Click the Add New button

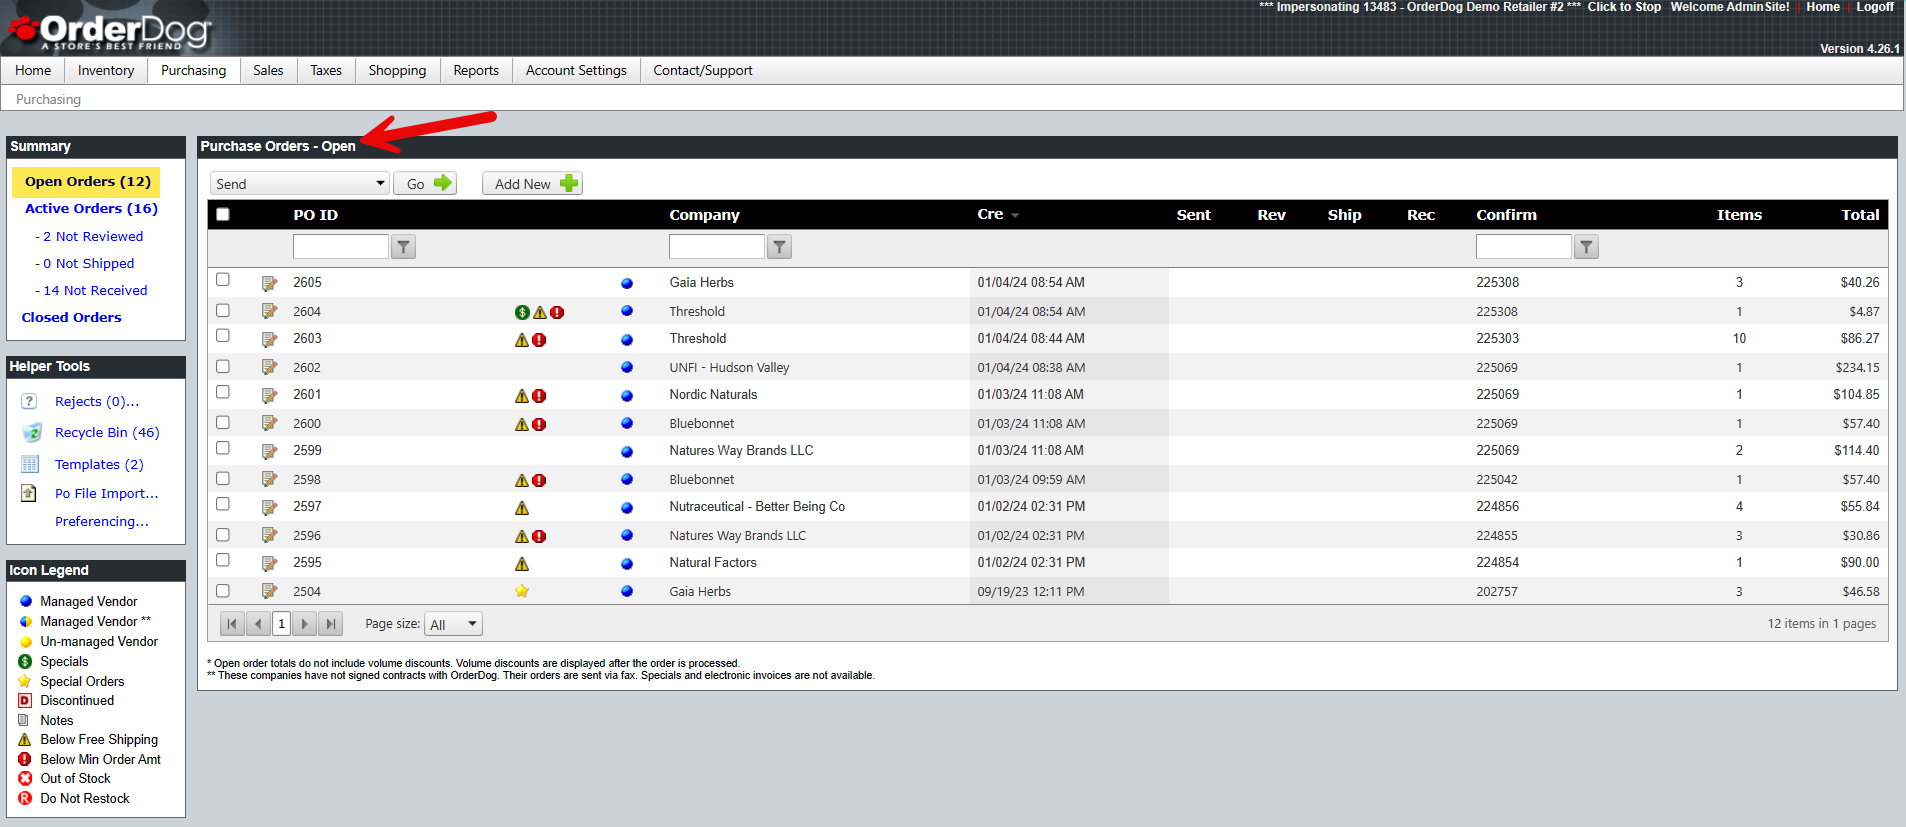pyautogui.click(x=532, y=184)
